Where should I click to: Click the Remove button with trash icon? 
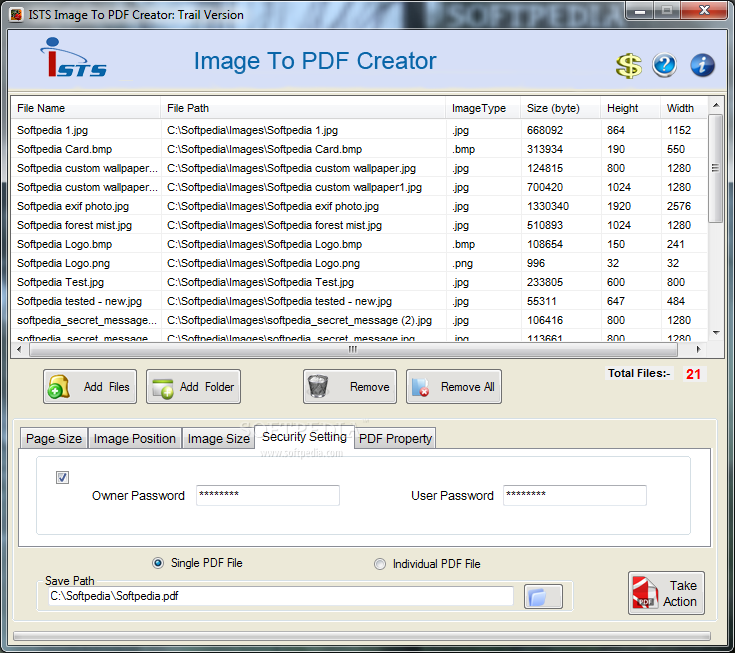pos(350,387)
